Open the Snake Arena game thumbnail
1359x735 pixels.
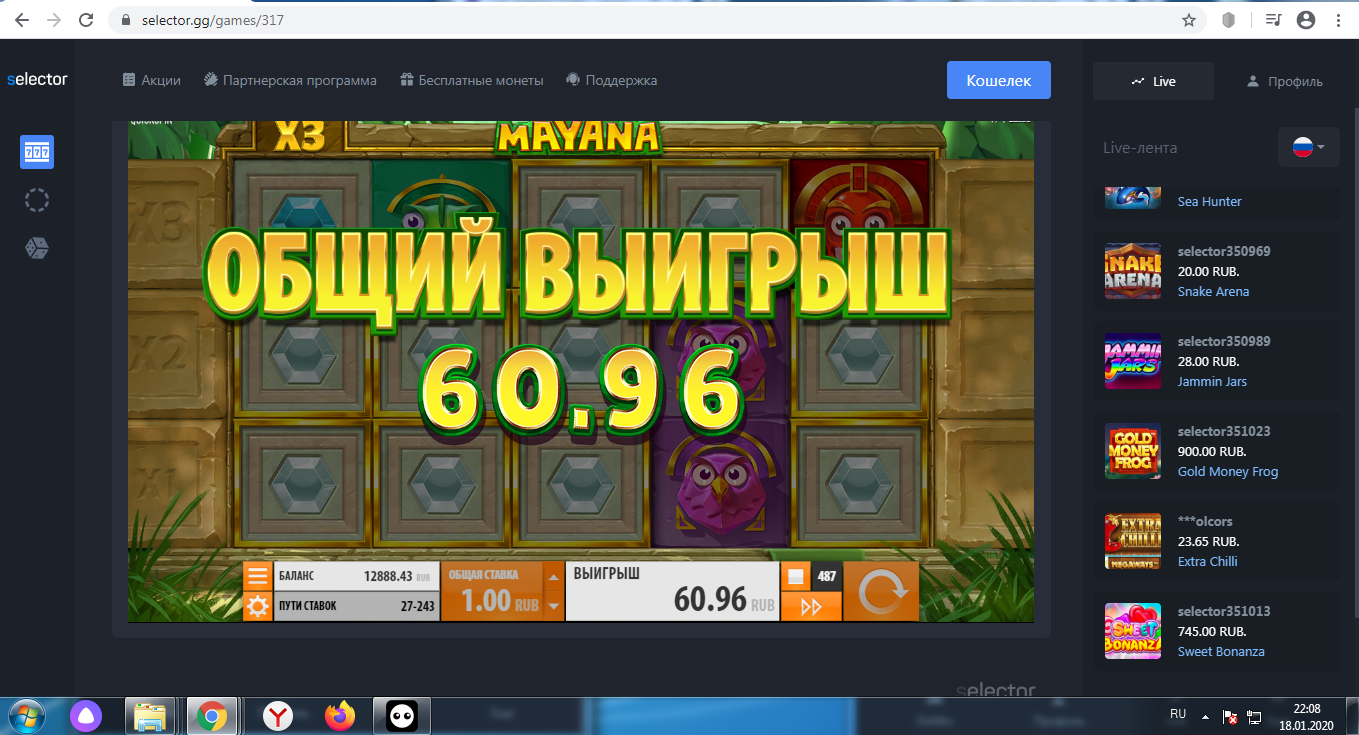click(1133, 271)
